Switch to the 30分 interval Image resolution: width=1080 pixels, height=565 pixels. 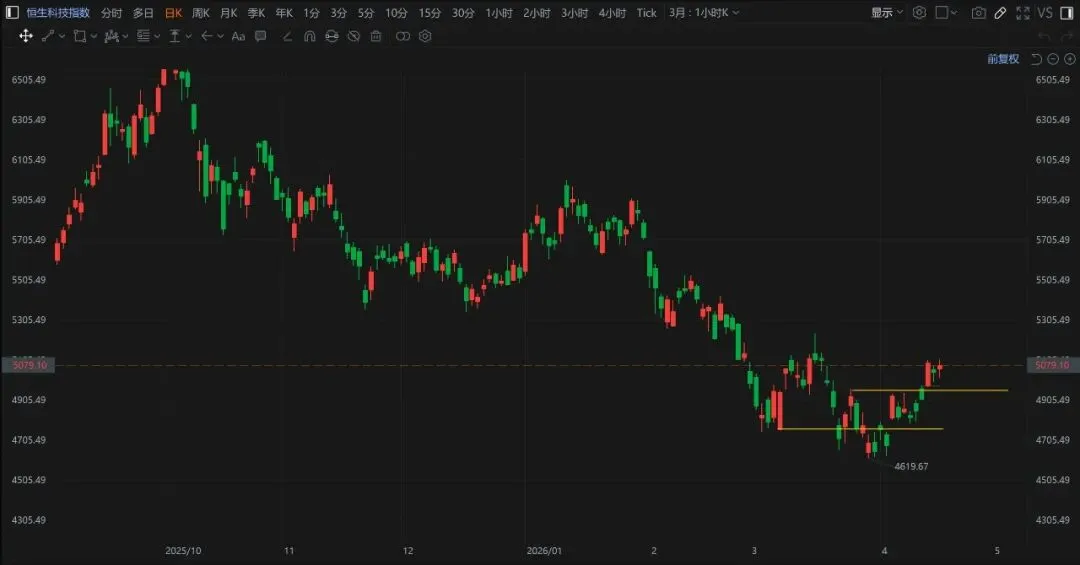pos(463,12)
